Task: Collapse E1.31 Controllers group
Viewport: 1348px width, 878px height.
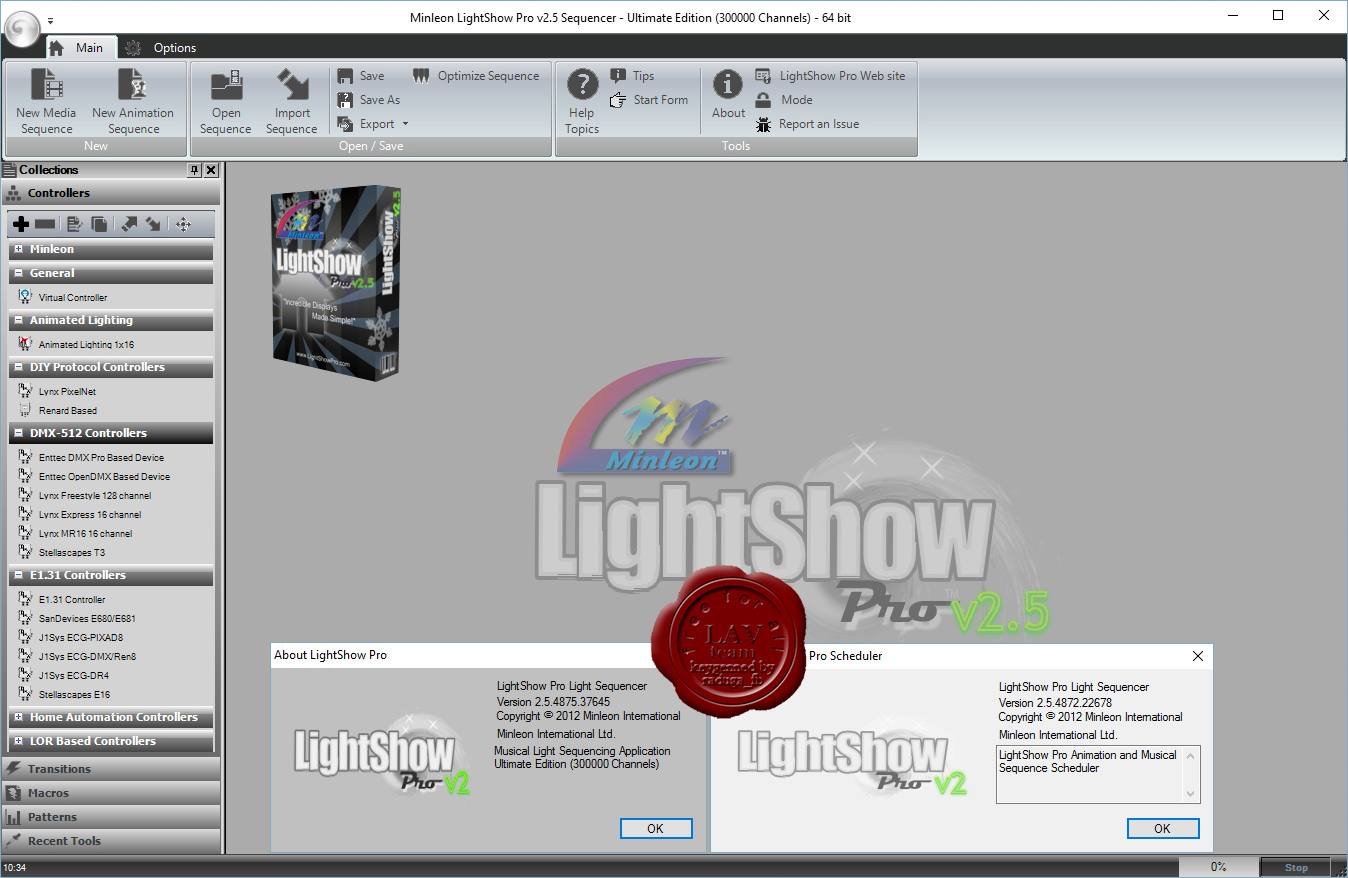Action: click(19, 575)
